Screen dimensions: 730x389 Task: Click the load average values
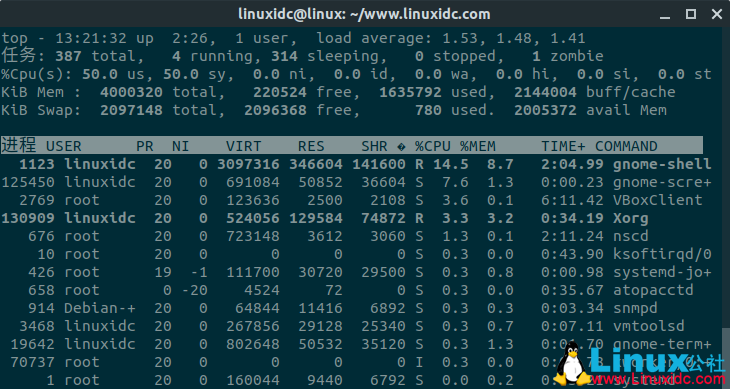click(x=514, y=38)
